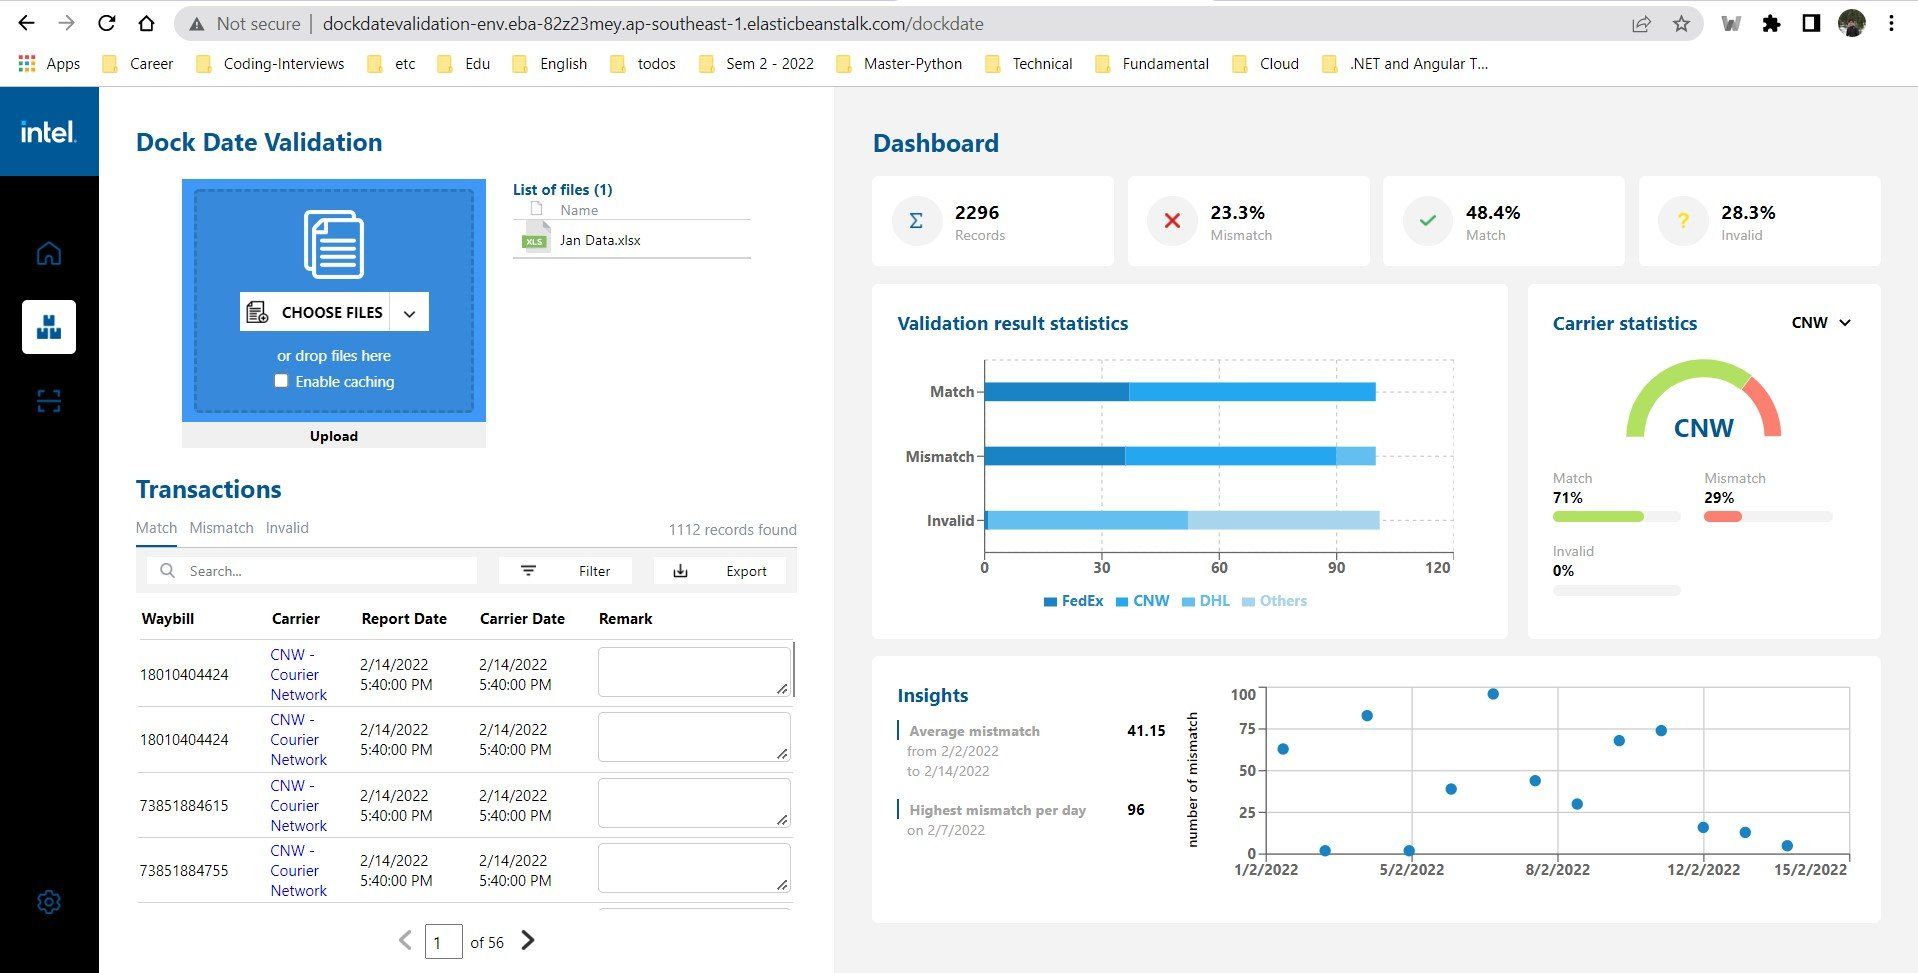1918x973 pixels.
Task: Open the settings gear in sidebar
Action: 49,902
